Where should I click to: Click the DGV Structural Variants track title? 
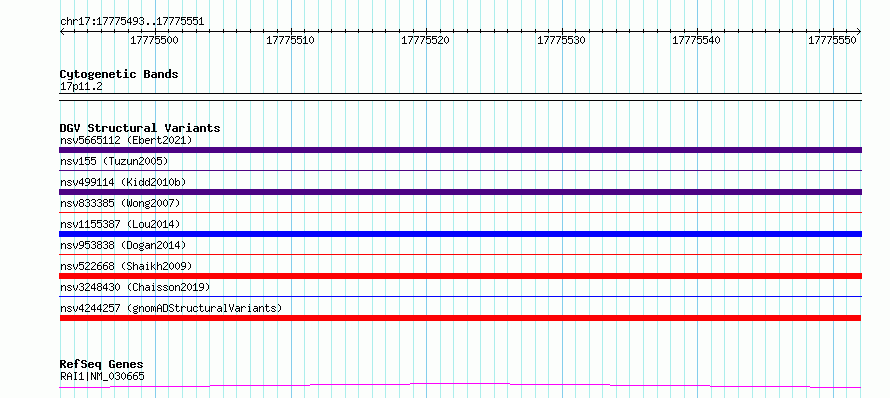pos(140,128)
